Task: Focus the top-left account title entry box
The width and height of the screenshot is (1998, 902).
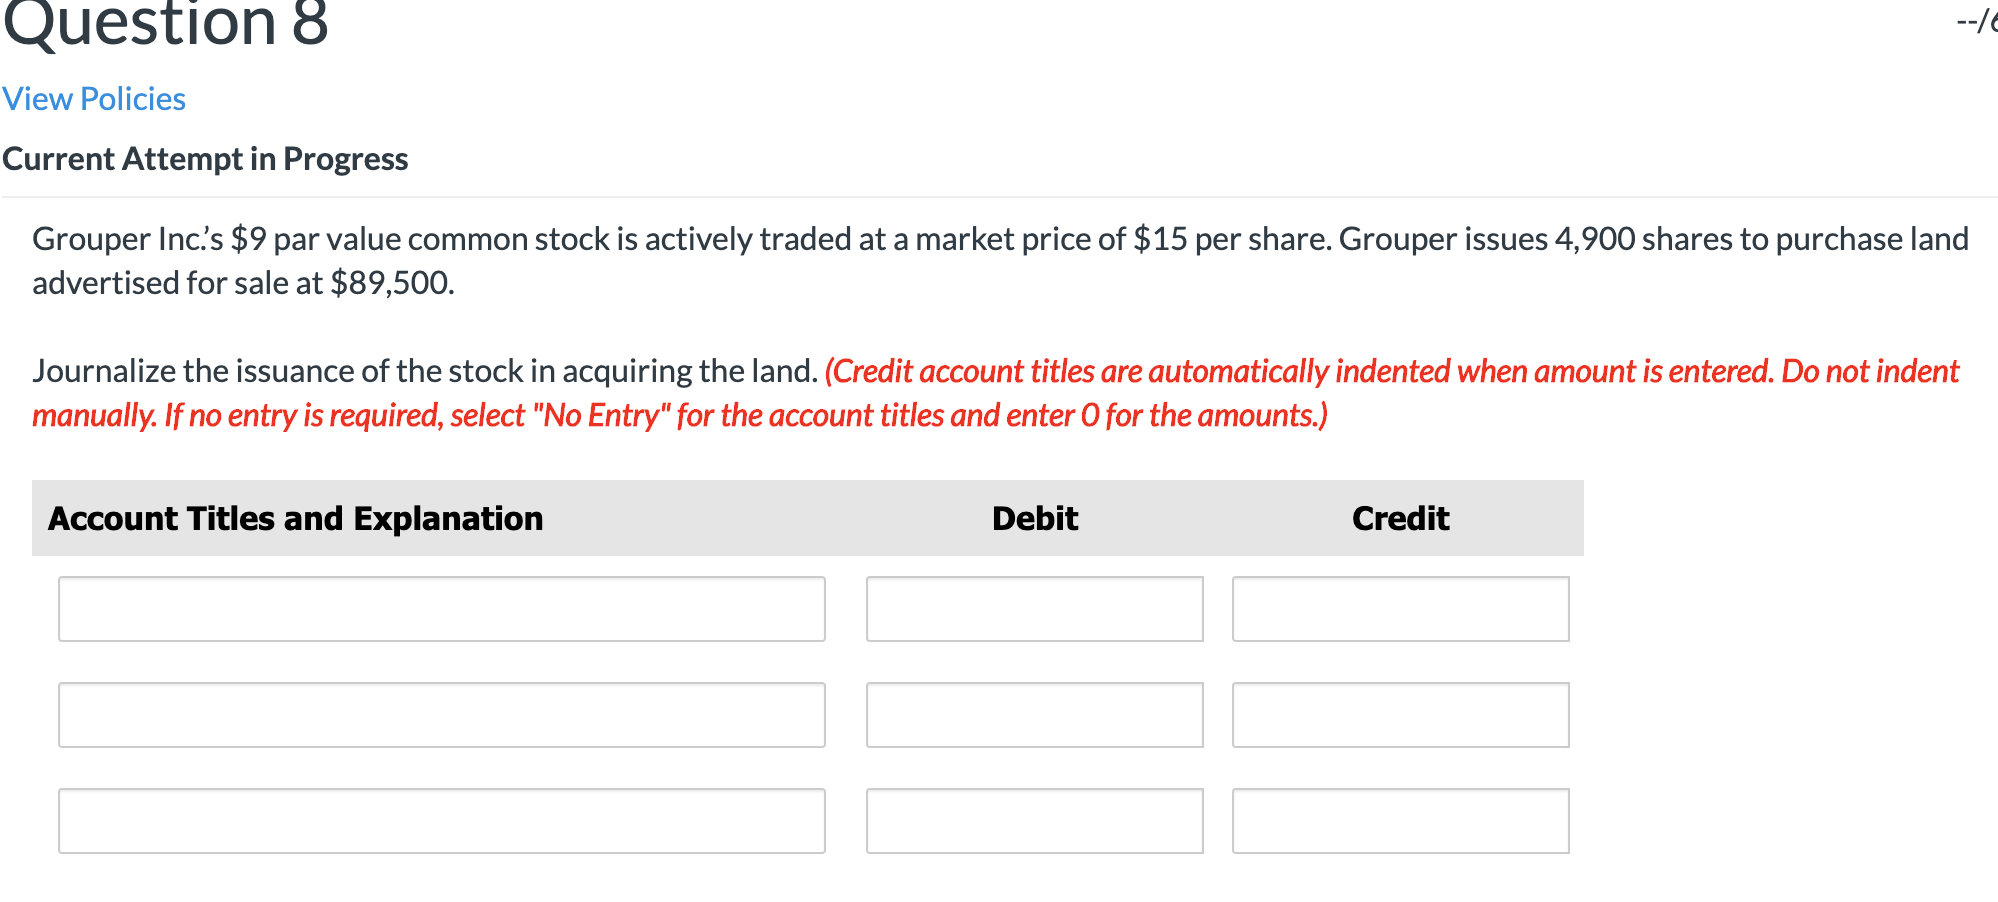Action: [x=440, y=608]
